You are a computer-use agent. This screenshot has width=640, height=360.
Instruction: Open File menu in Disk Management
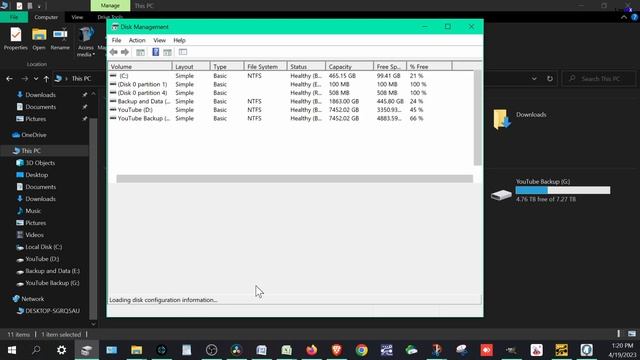[x=116, y=40]
